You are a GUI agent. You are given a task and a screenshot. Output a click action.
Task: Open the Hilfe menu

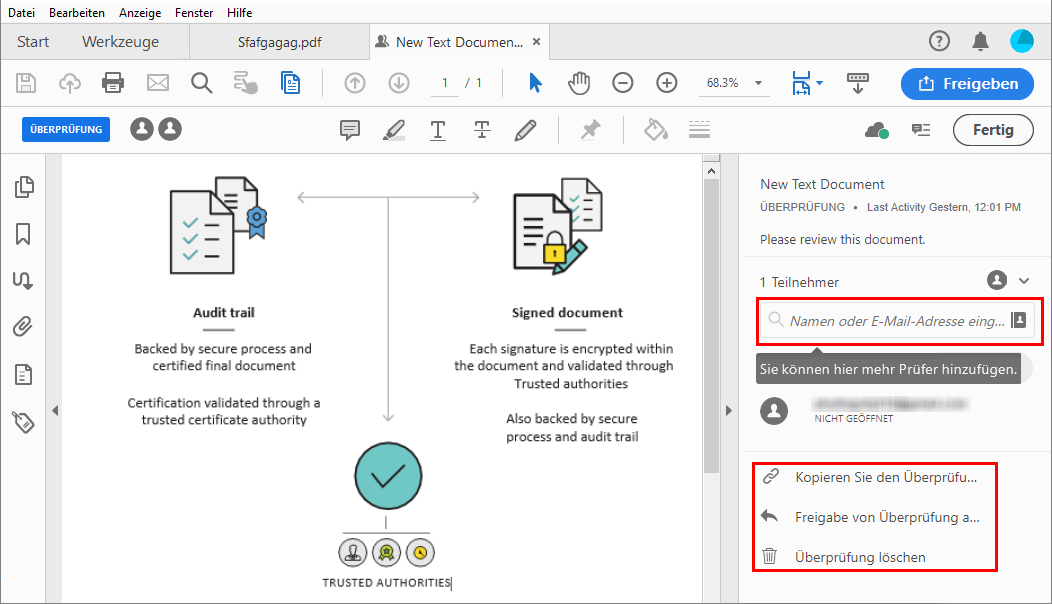(x=240, y=13)
